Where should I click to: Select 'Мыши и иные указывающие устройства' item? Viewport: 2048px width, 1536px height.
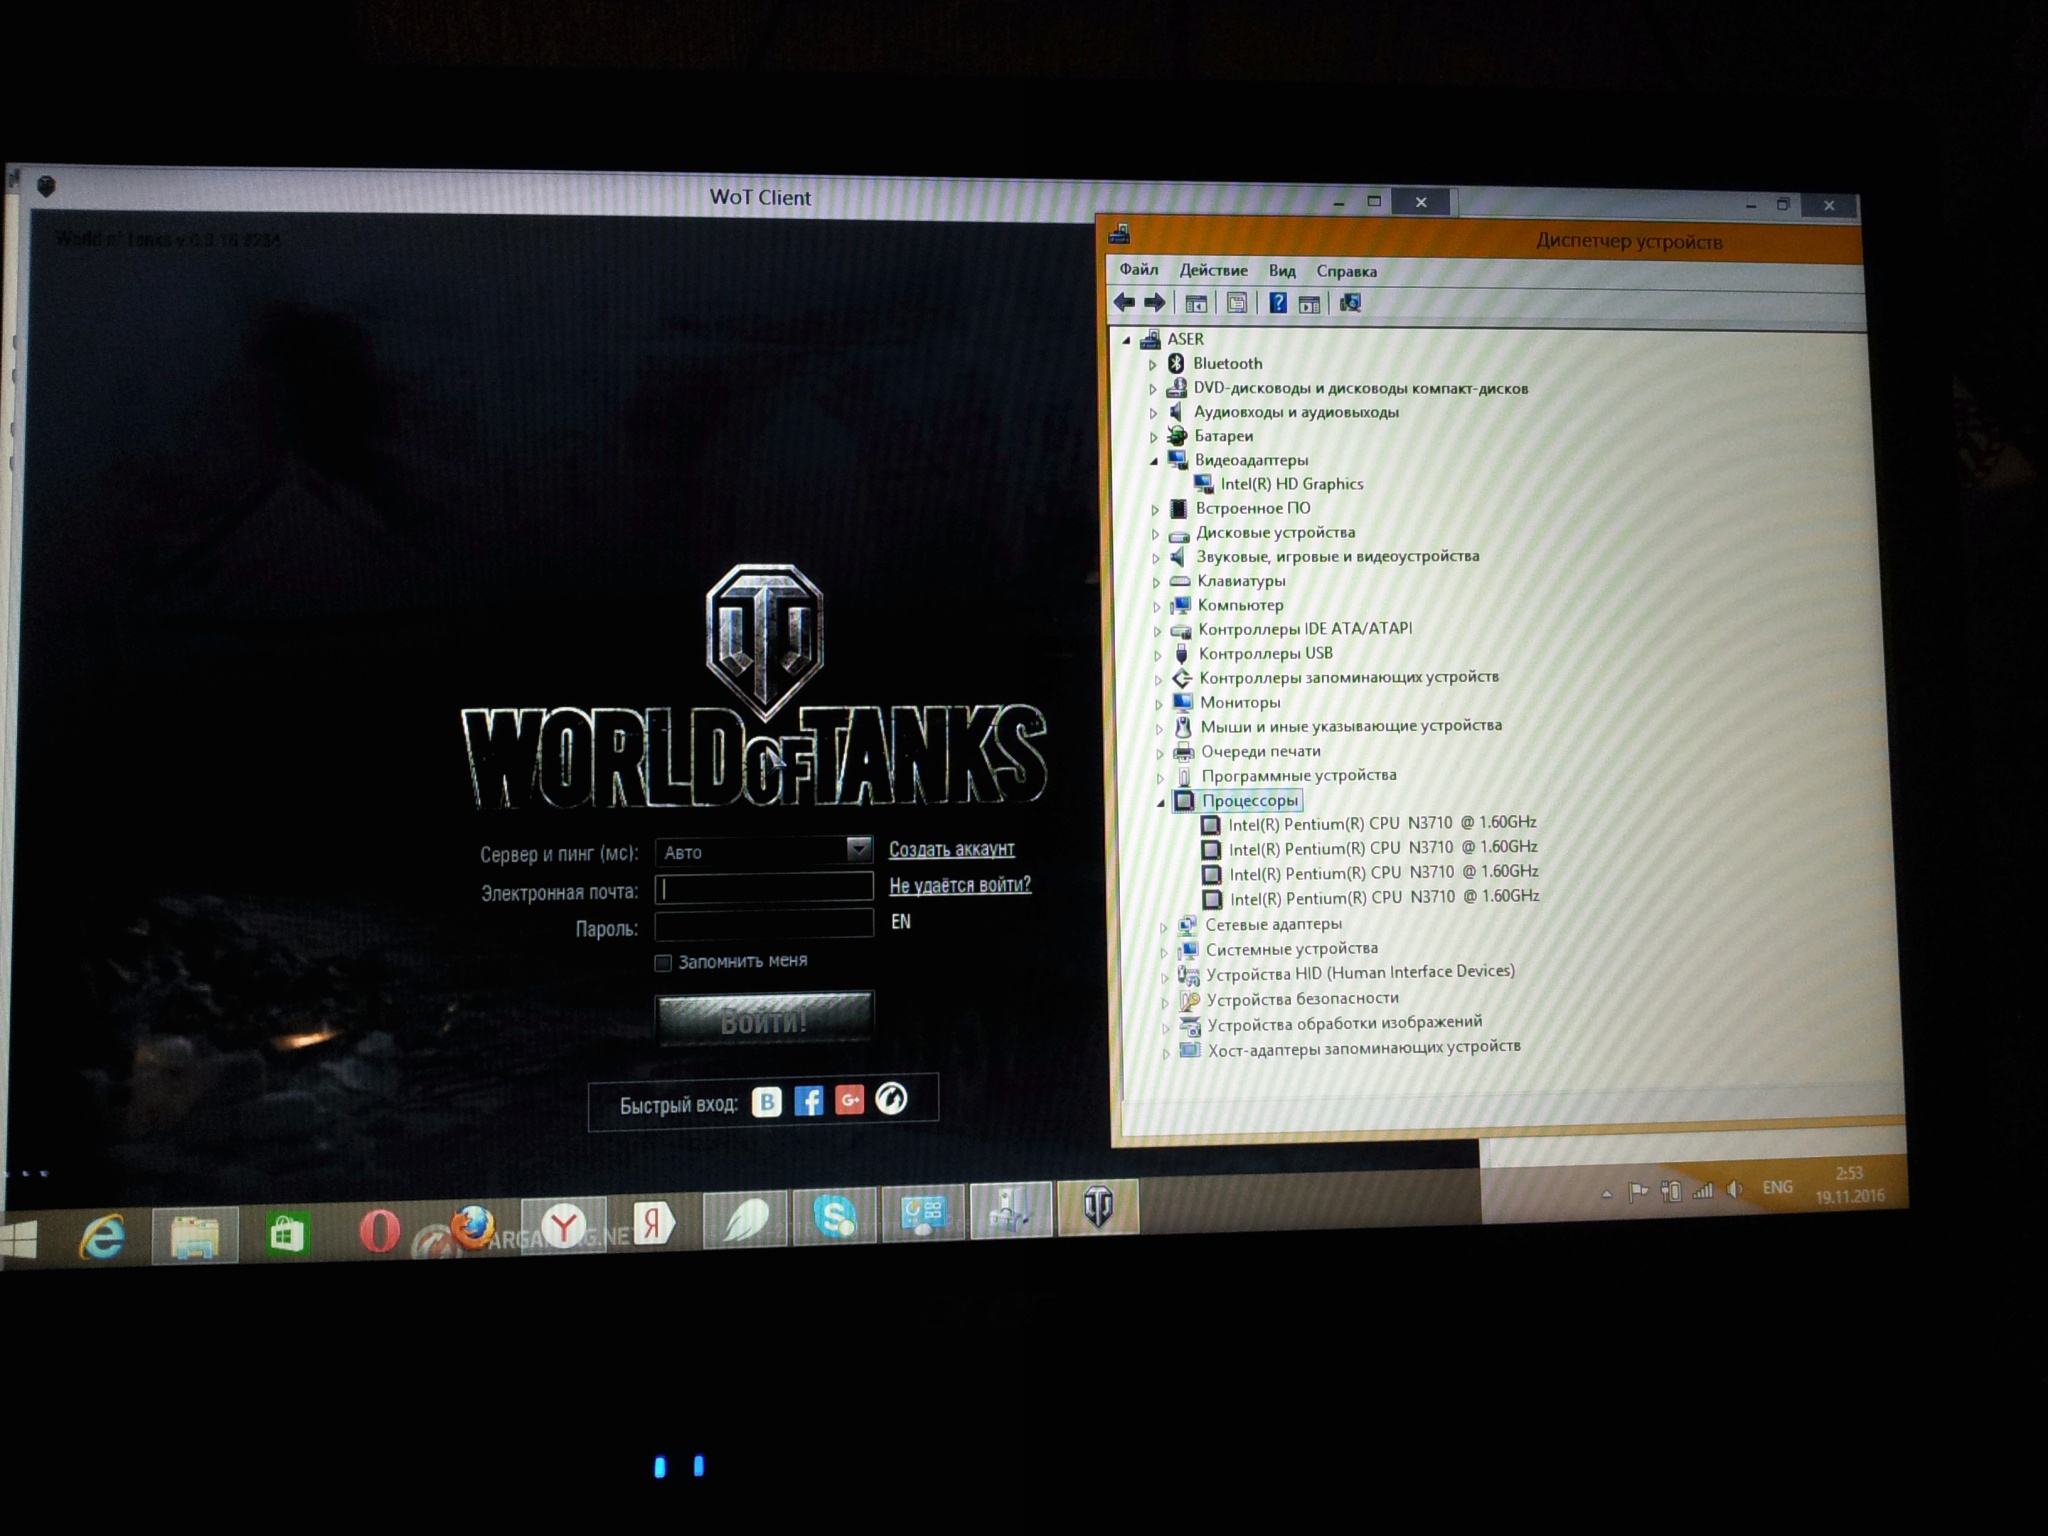1351,726
